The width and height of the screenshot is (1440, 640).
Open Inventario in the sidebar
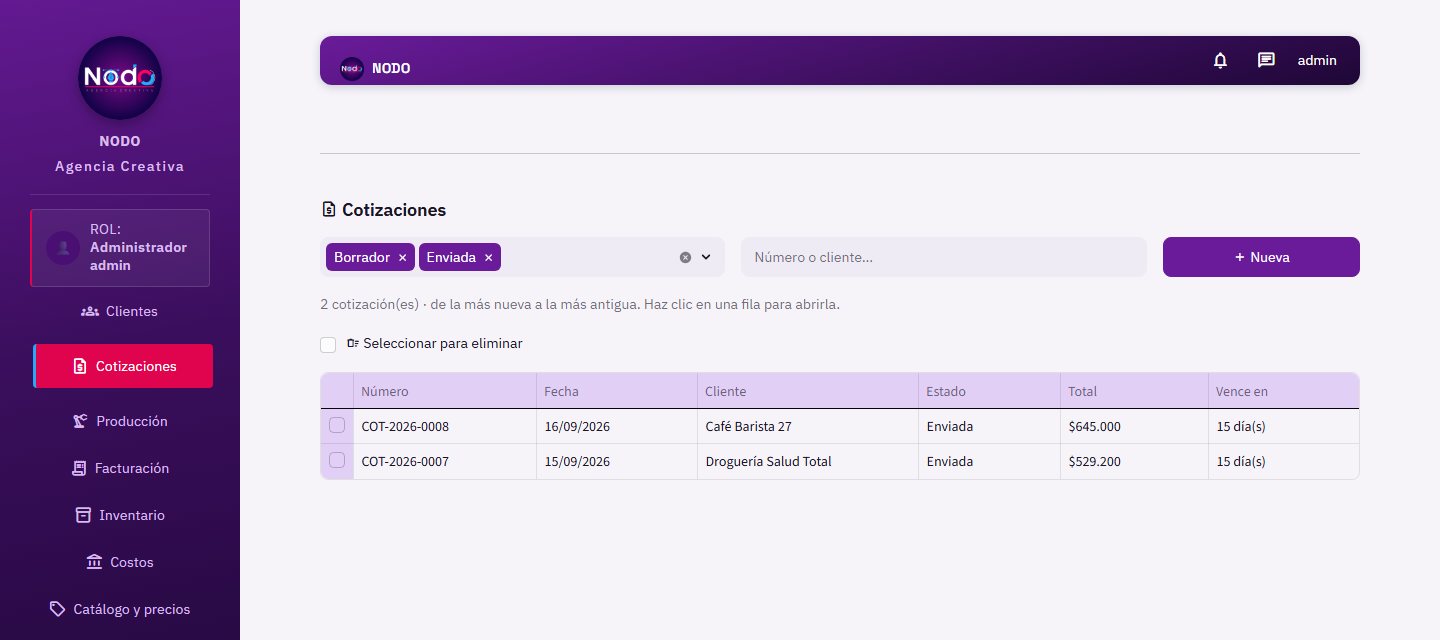pyautogui.click(x=120, y=515)
